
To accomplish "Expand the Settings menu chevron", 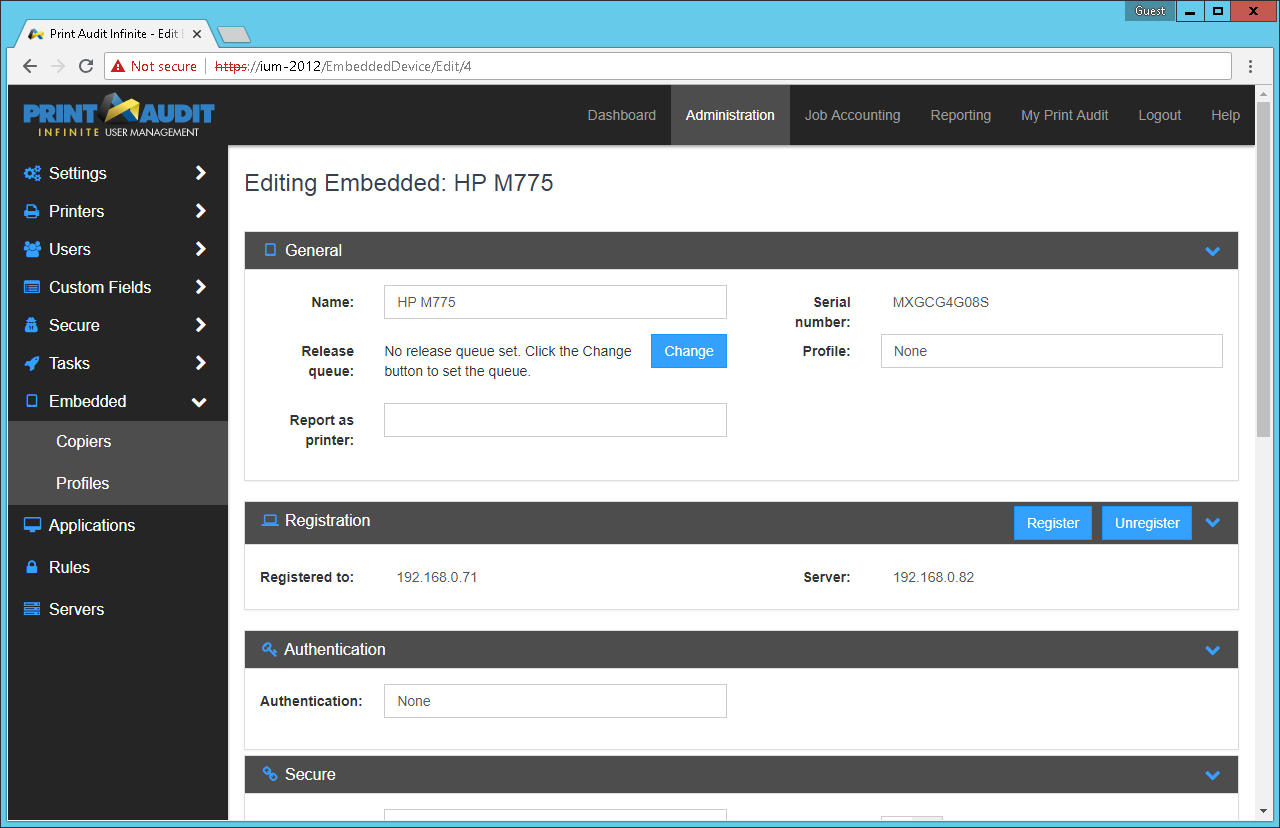I will [x=200, y=173].
